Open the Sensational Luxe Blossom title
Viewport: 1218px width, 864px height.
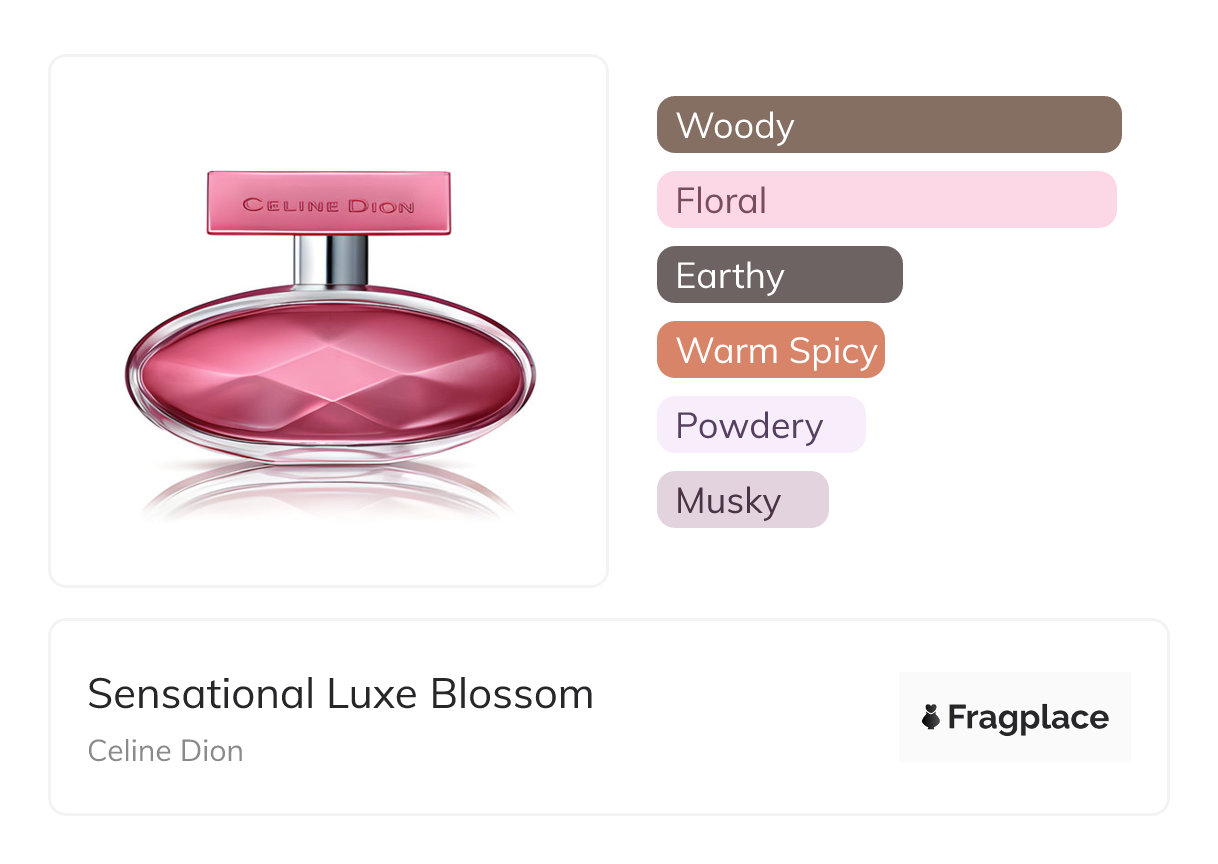340,694
